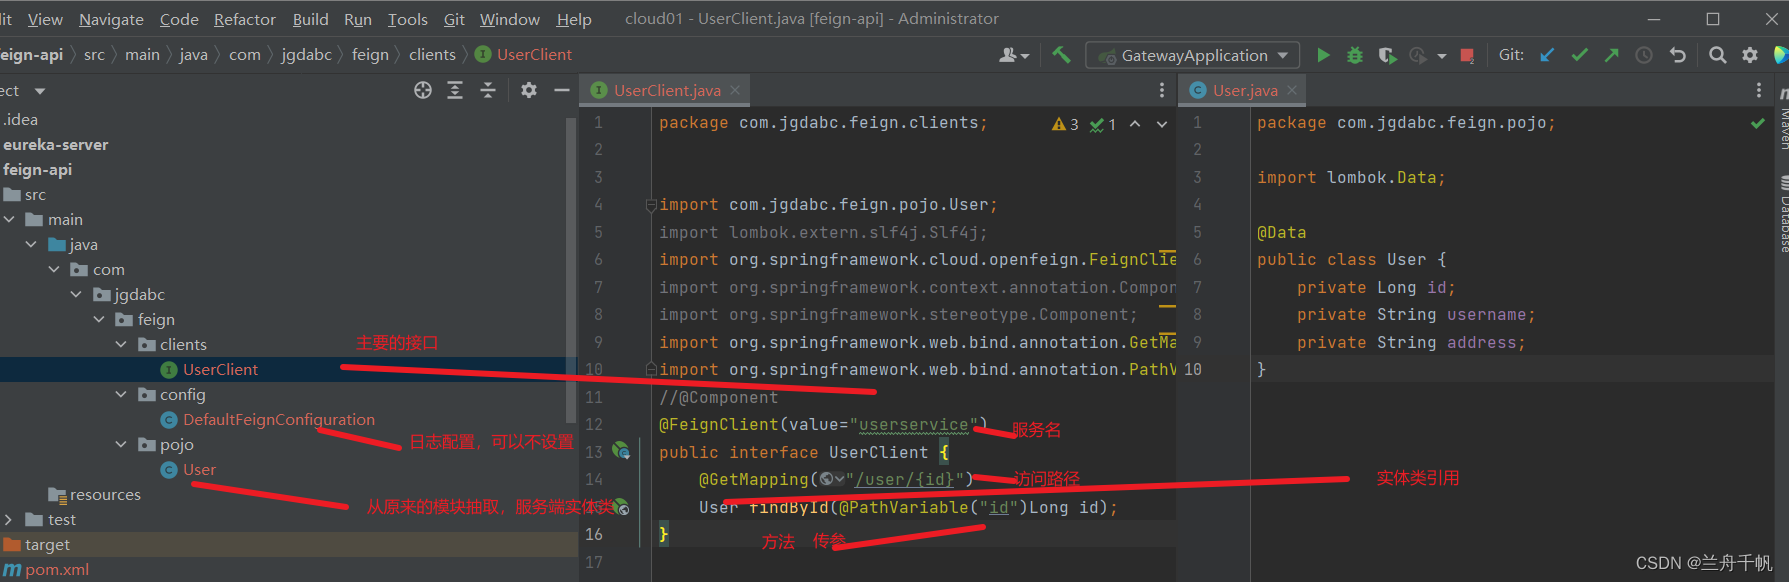This screenshot has height=582, width=1789.
Task: Click warnings indicator showing 3
Action: click(x=1065, y=124)
